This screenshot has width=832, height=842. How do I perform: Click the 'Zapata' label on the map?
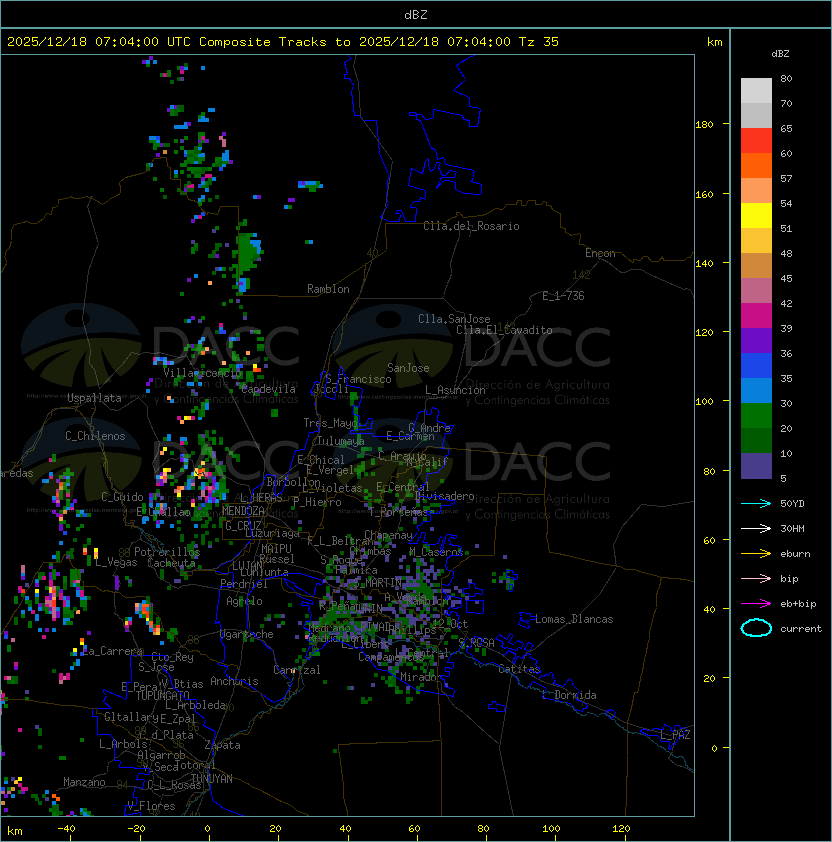pyautogui.click(x=222, y=745)
